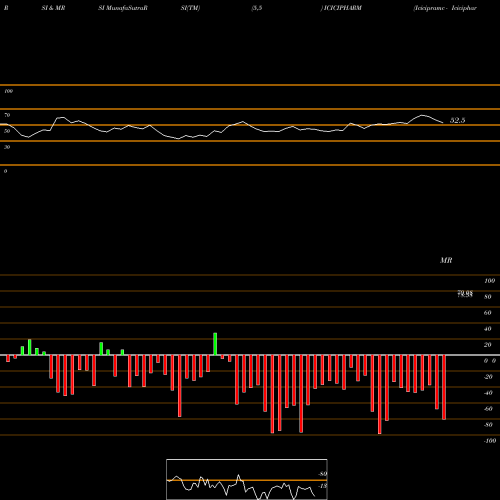The height and width of the screenshot is (500, 500).
Task: Click the 50 level label on RSI axis
Action: coord(7,131)
